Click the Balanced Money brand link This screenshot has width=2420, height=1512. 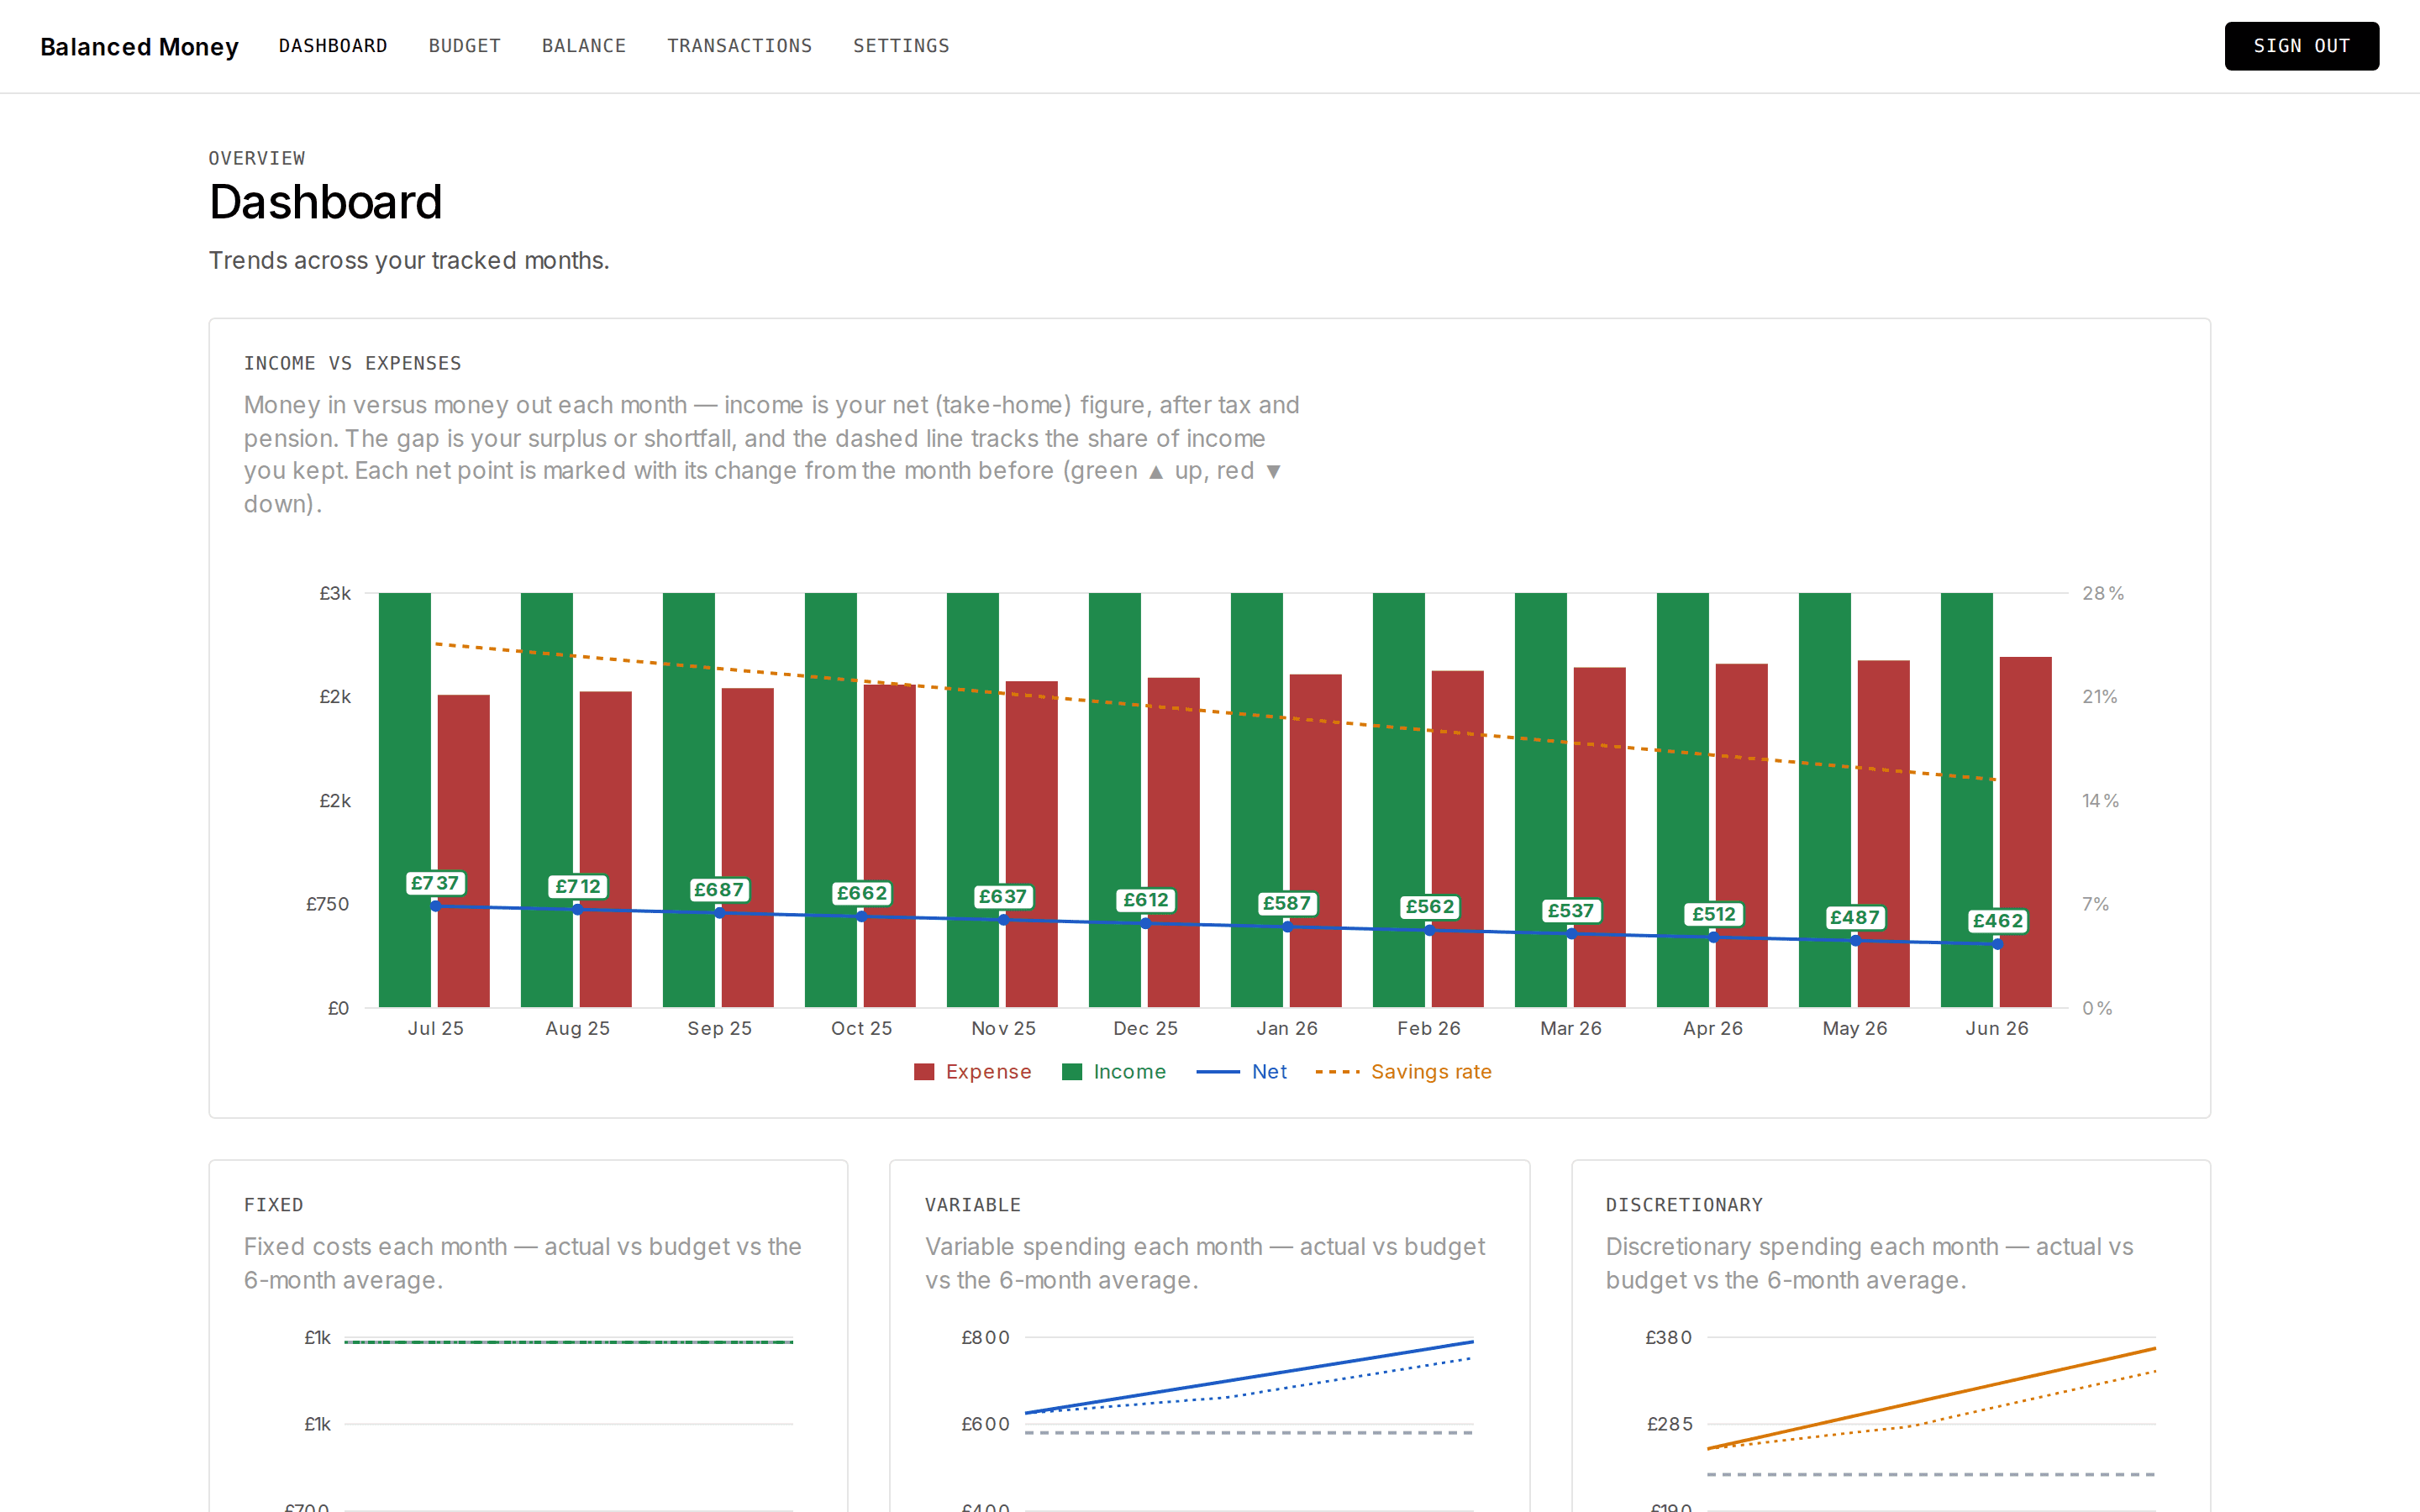(x=139, y=47)
